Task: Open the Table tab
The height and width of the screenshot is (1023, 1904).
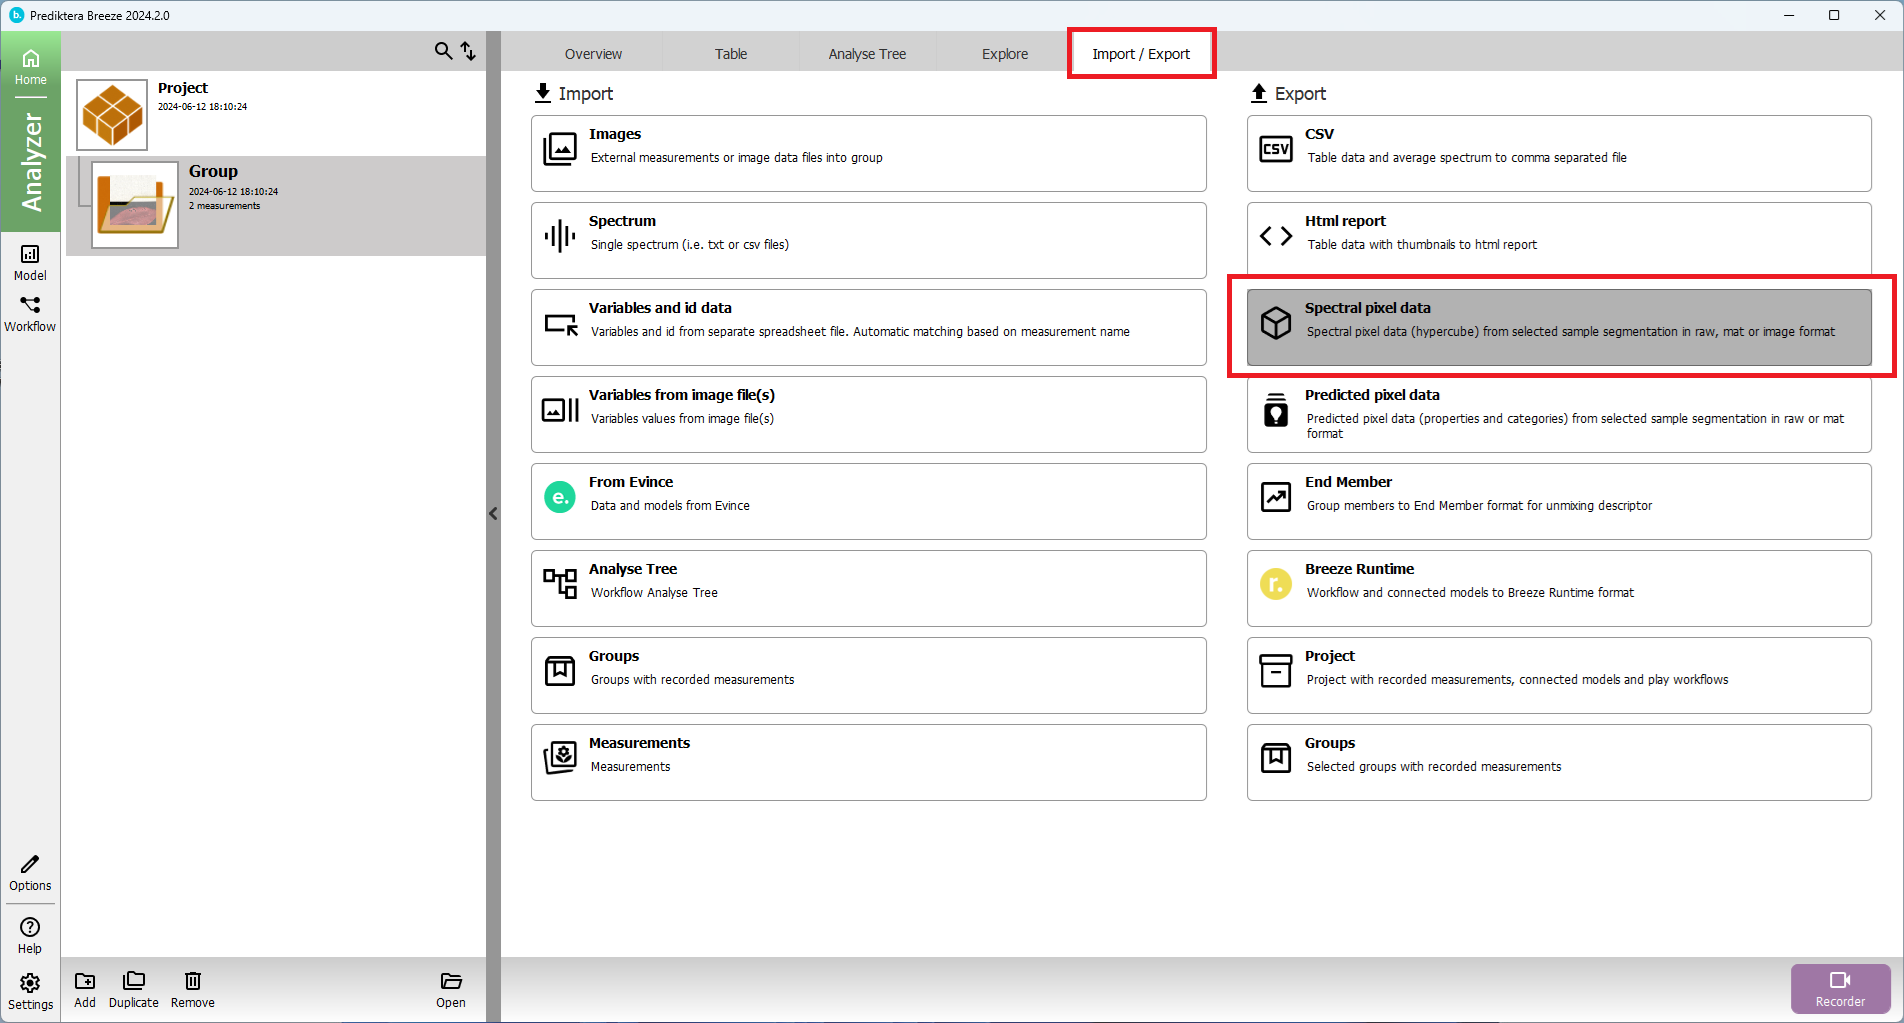Action: point(730,54)
